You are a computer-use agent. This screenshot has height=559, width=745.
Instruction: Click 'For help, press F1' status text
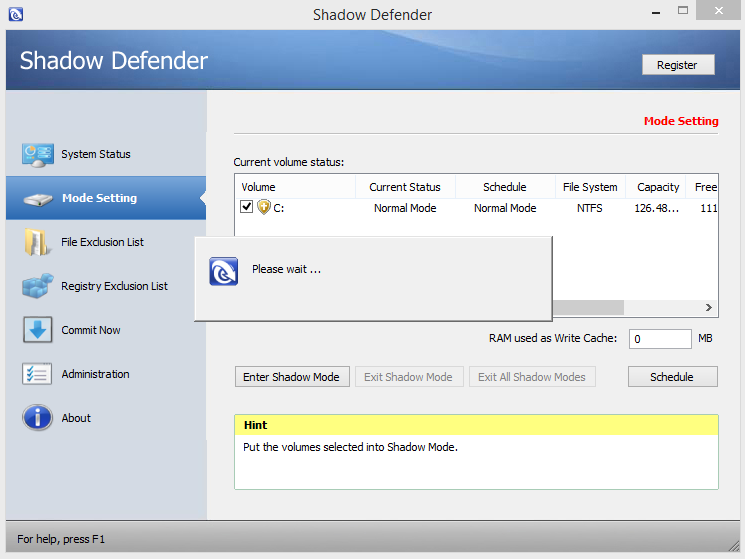pyautogui.click(x=61, y=539)
